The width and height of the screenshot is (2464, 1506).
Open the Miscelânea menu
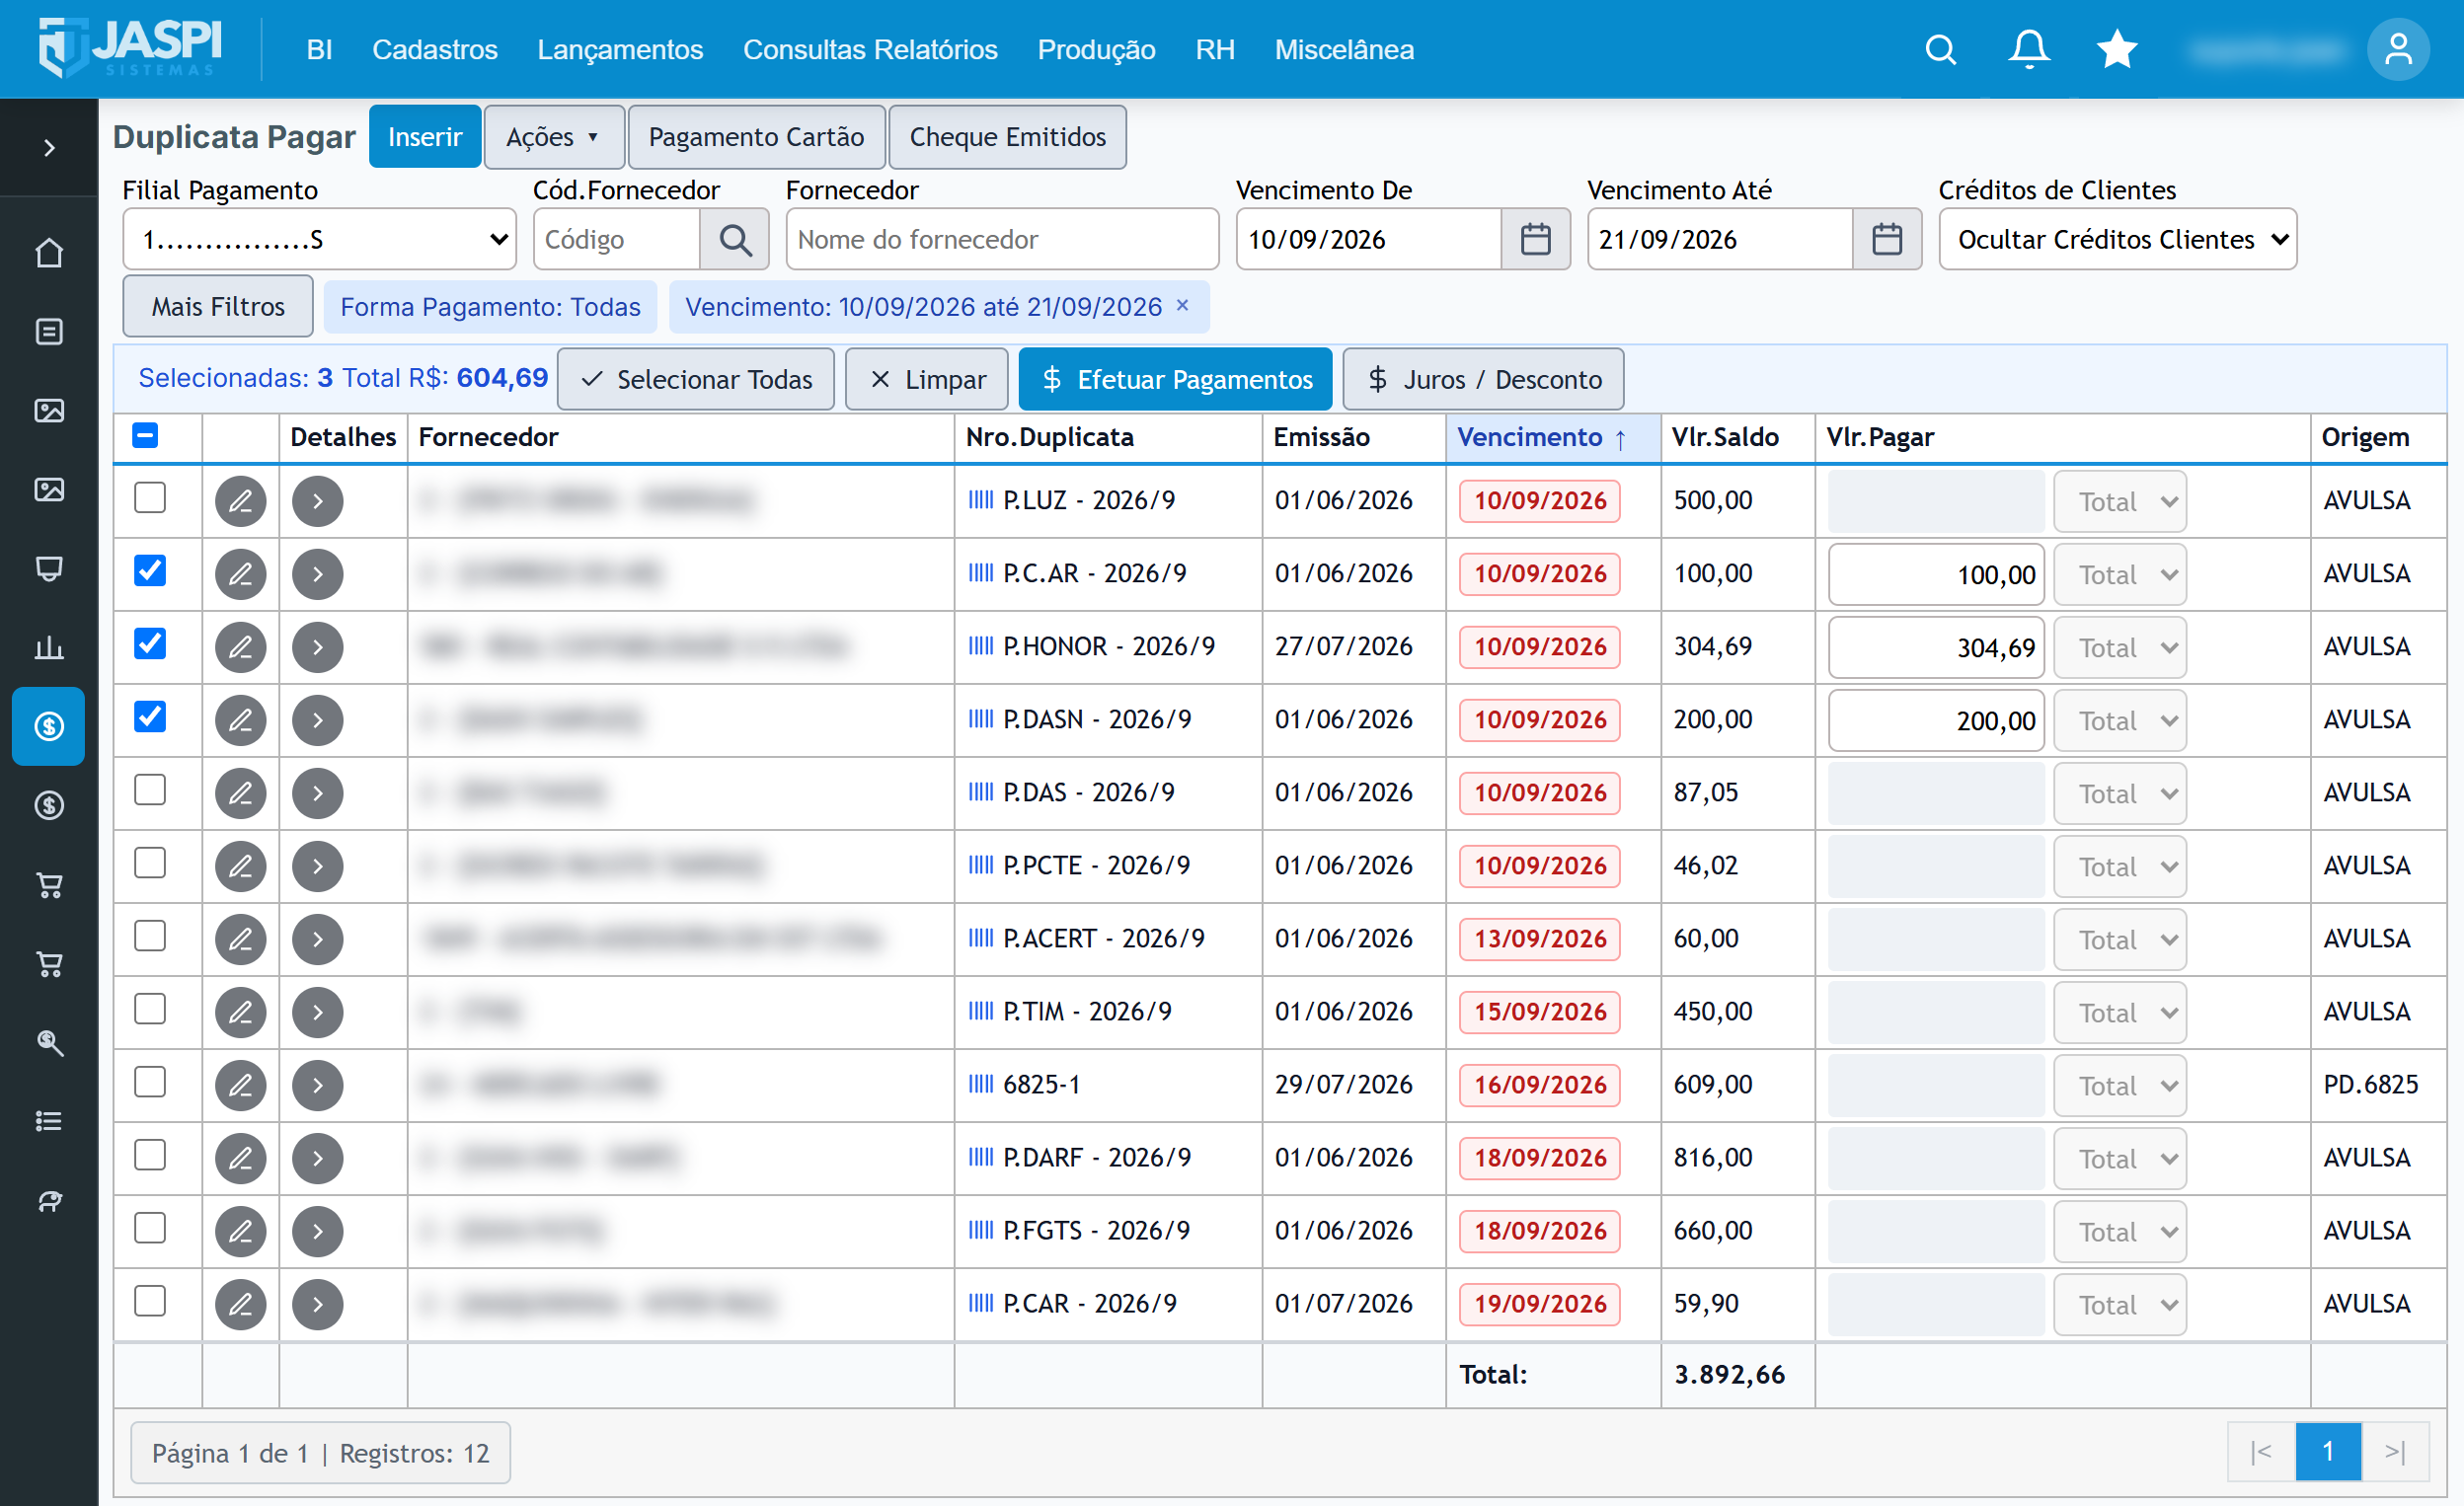pyautogui.click(x=1344, y=49)
